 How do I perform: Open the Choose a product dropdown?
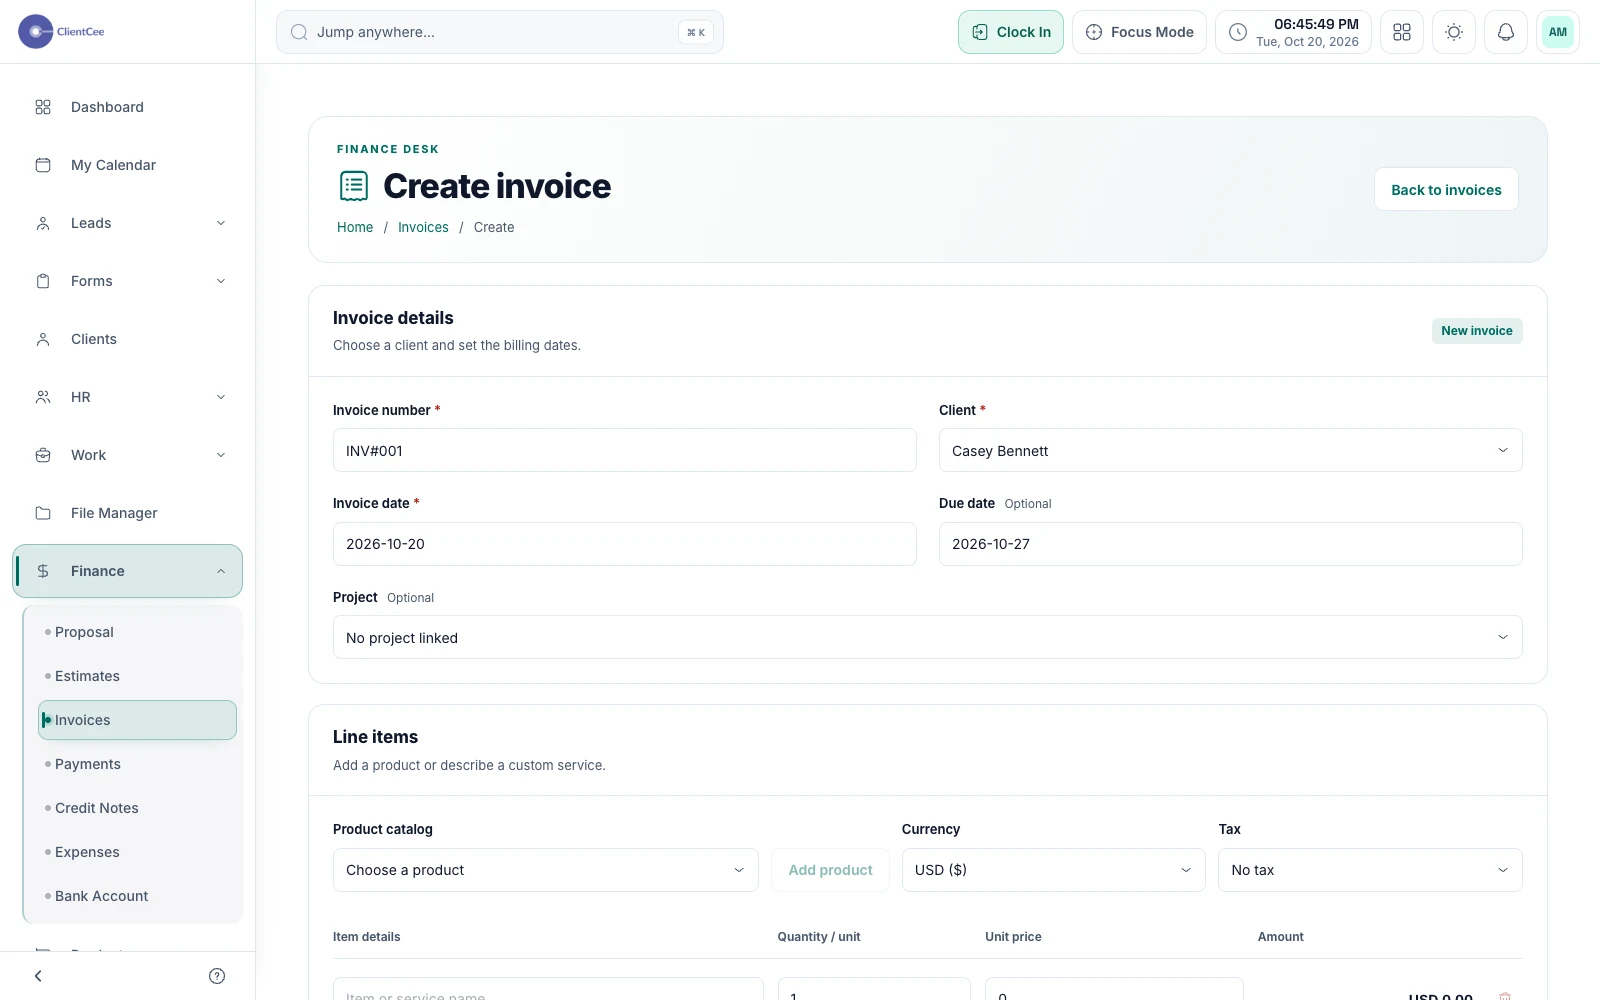[546, 870]
